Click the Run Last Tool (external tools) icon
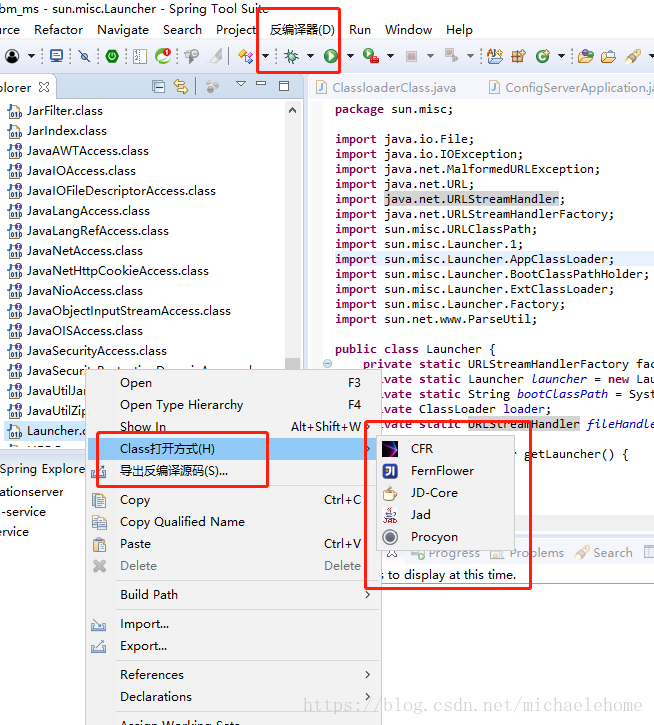Viewport: 654px width, 725px height. (371, 56)
